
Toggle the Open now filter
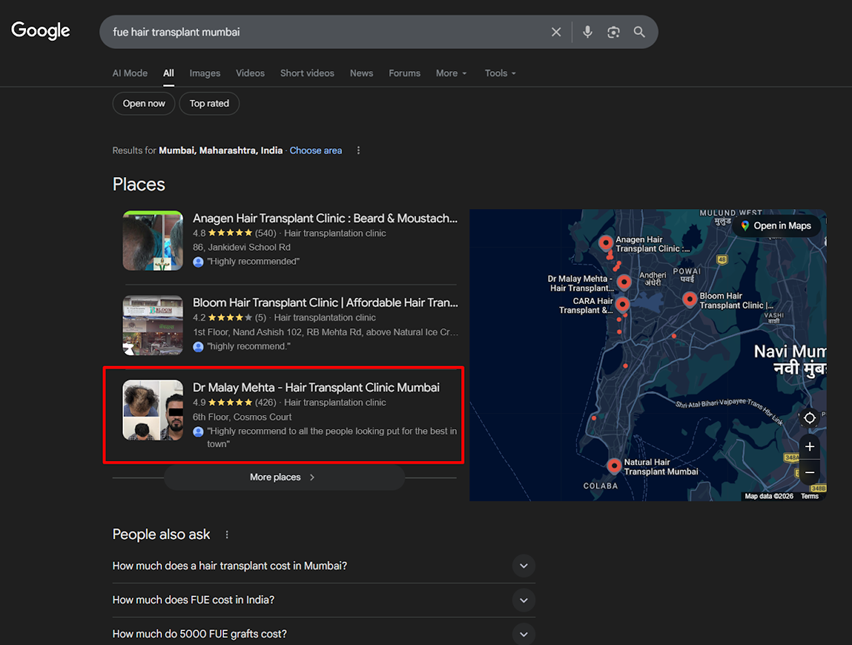[x=144, y=103]
